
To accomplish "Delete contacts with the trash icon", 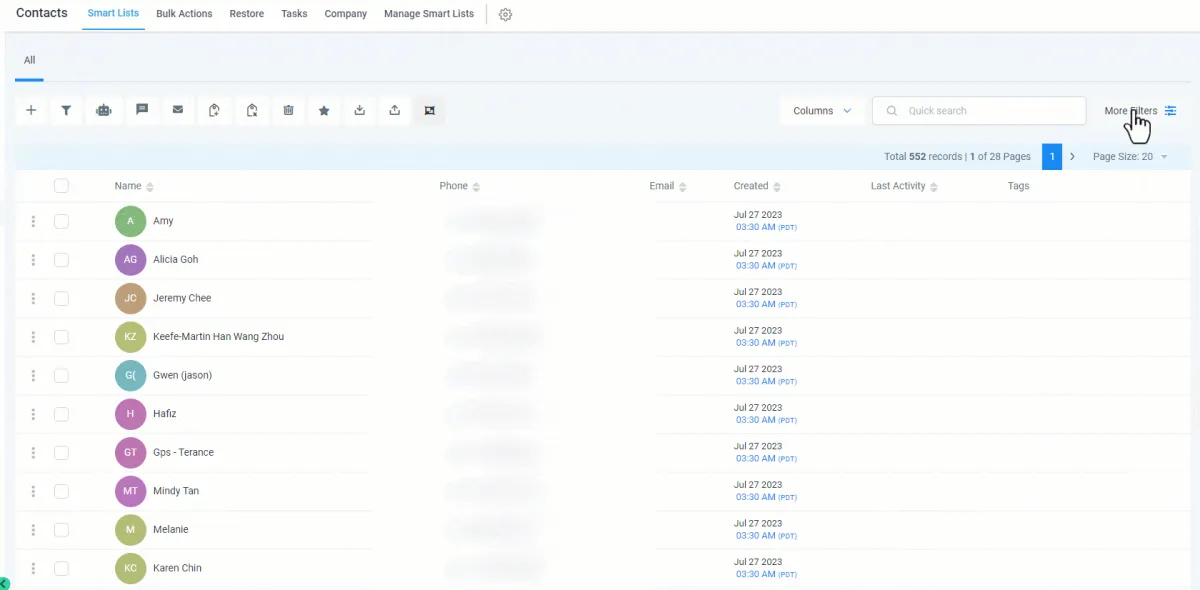I will pos(288,111).
